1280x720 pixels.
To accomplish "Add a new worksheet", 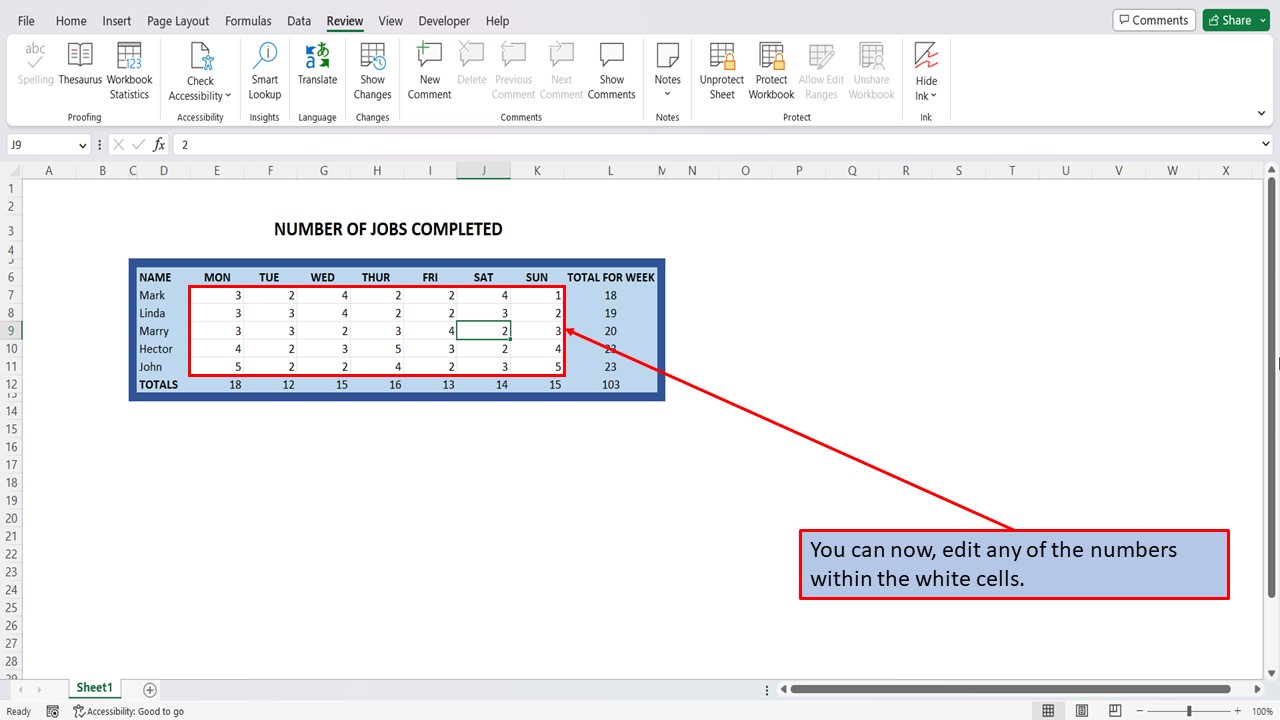I will tap(148, 689).
